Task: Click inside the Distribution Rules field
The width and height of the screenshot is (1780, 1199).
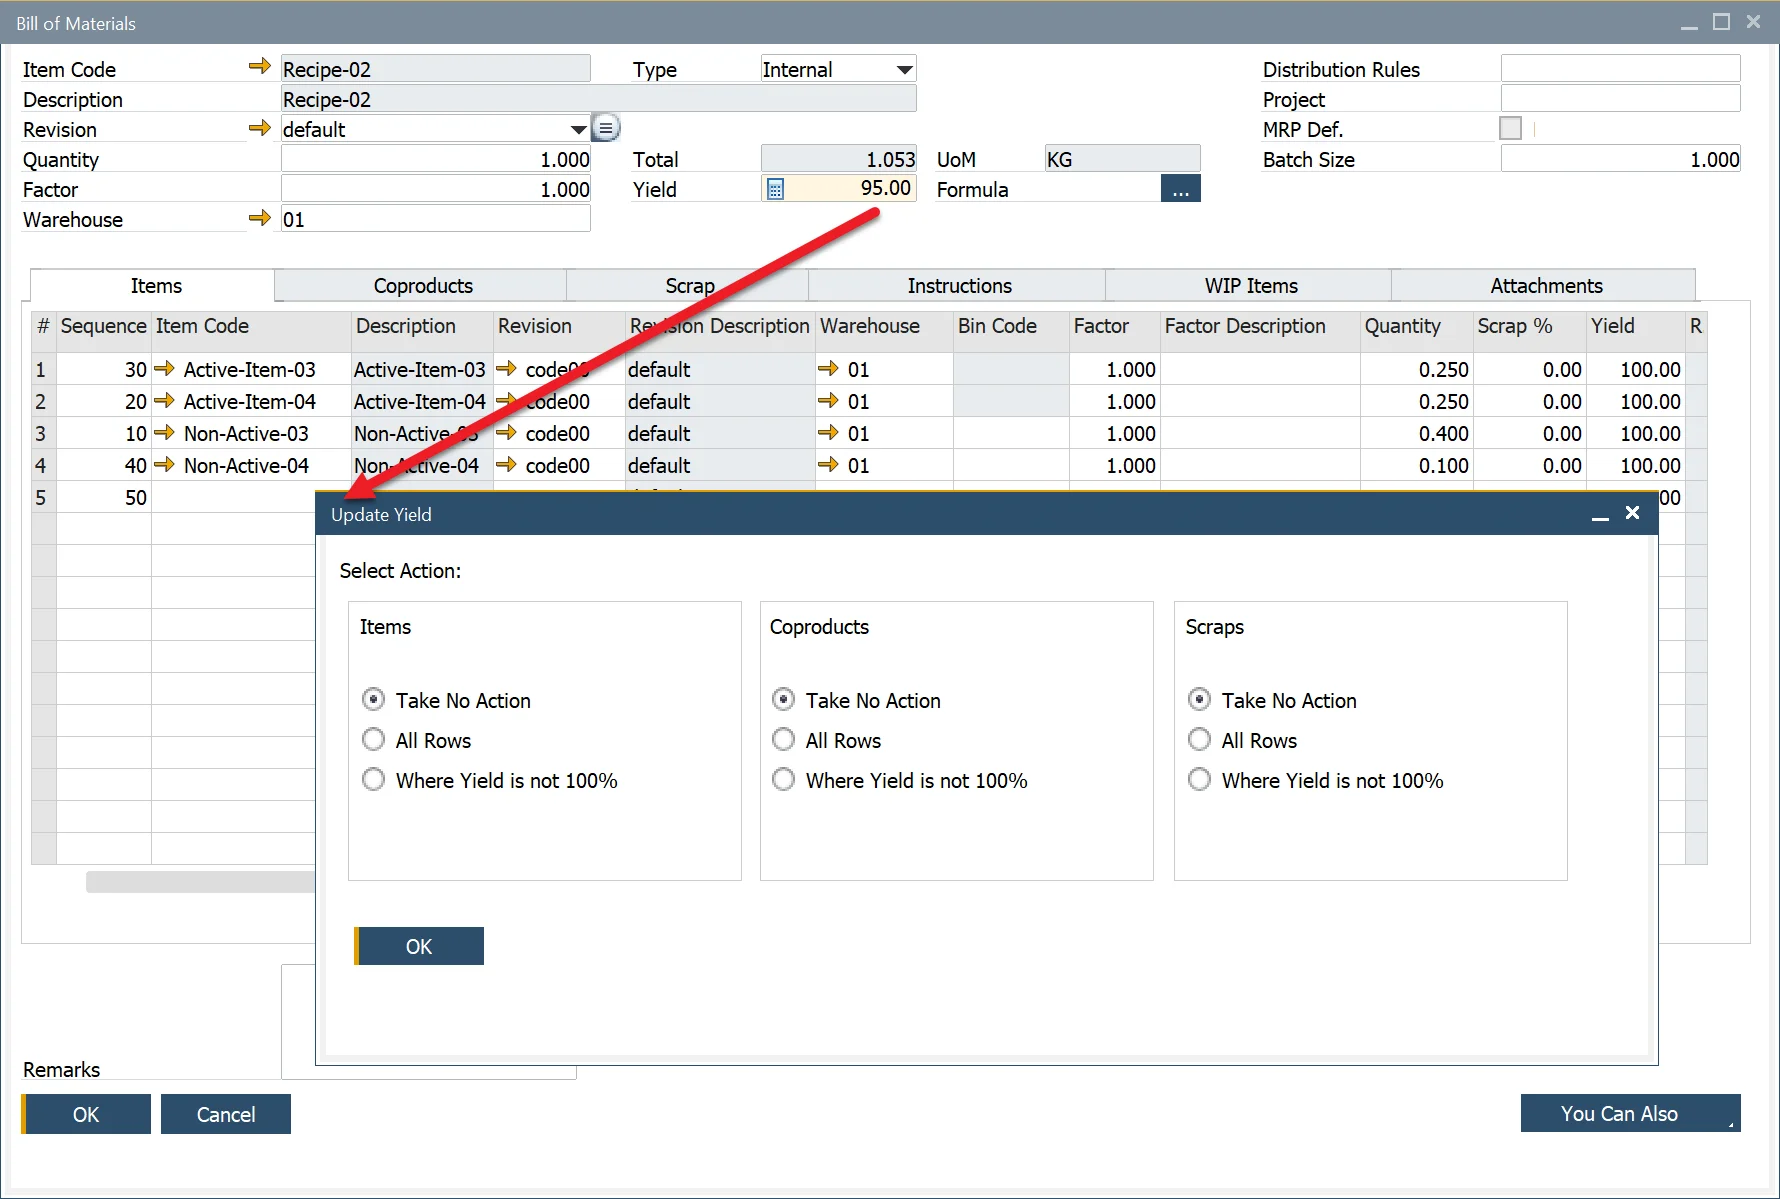Action: tap(1619, 67)
